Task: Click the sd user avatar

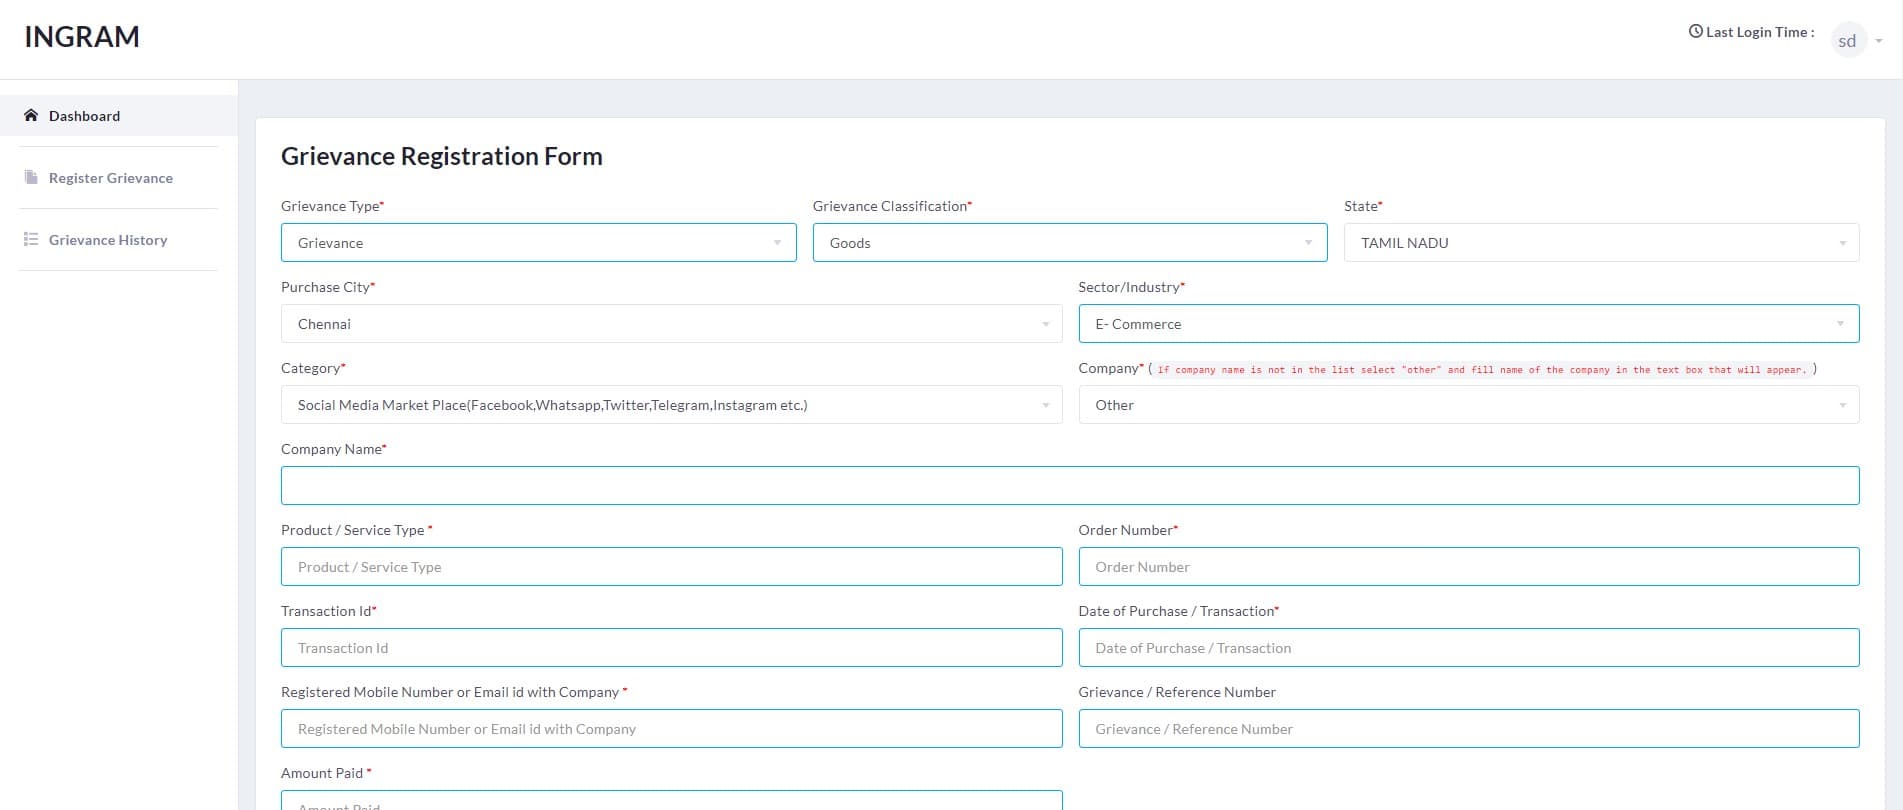Action: 1847,40
